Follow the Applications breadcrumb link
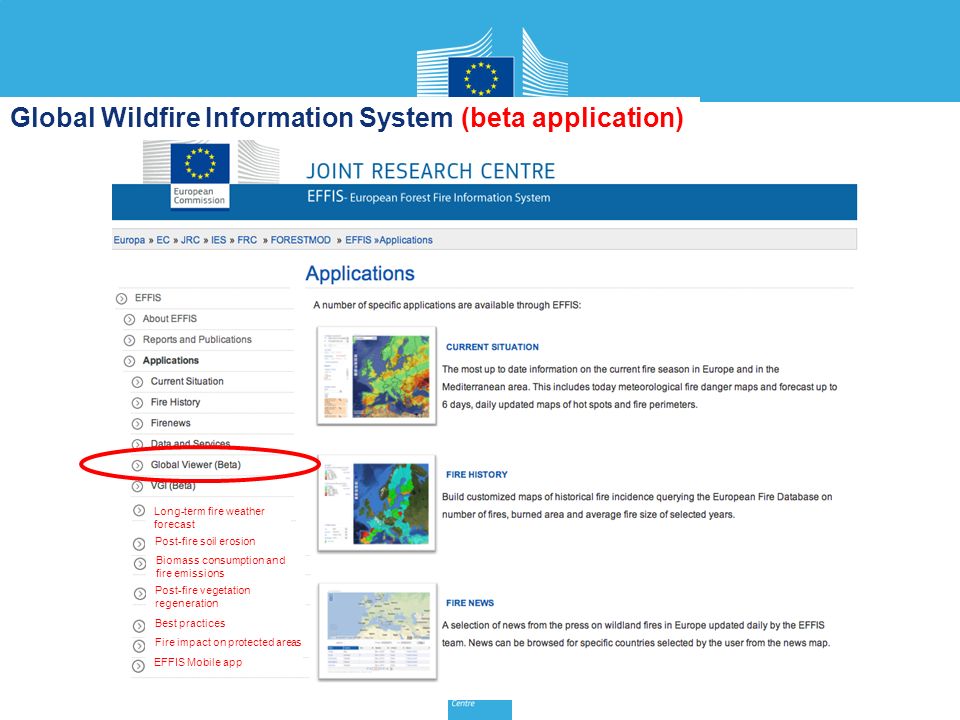The height and width of the screenshot is (720, 960). click(406, 240)
